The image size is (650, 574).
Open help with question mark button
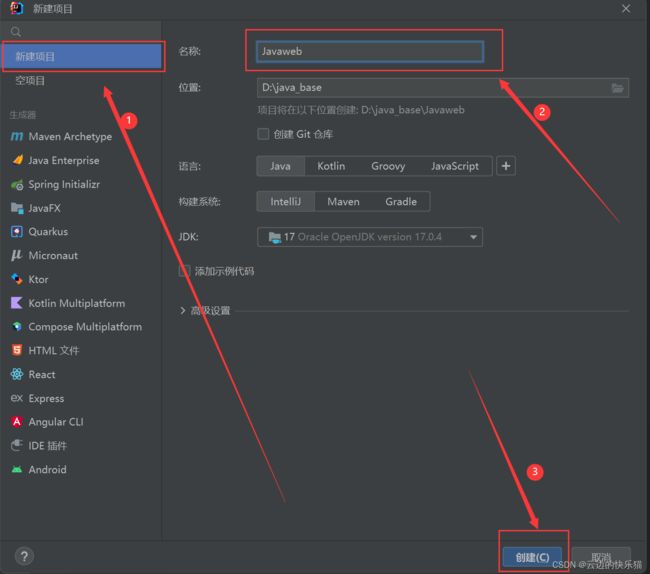point(24,556)
